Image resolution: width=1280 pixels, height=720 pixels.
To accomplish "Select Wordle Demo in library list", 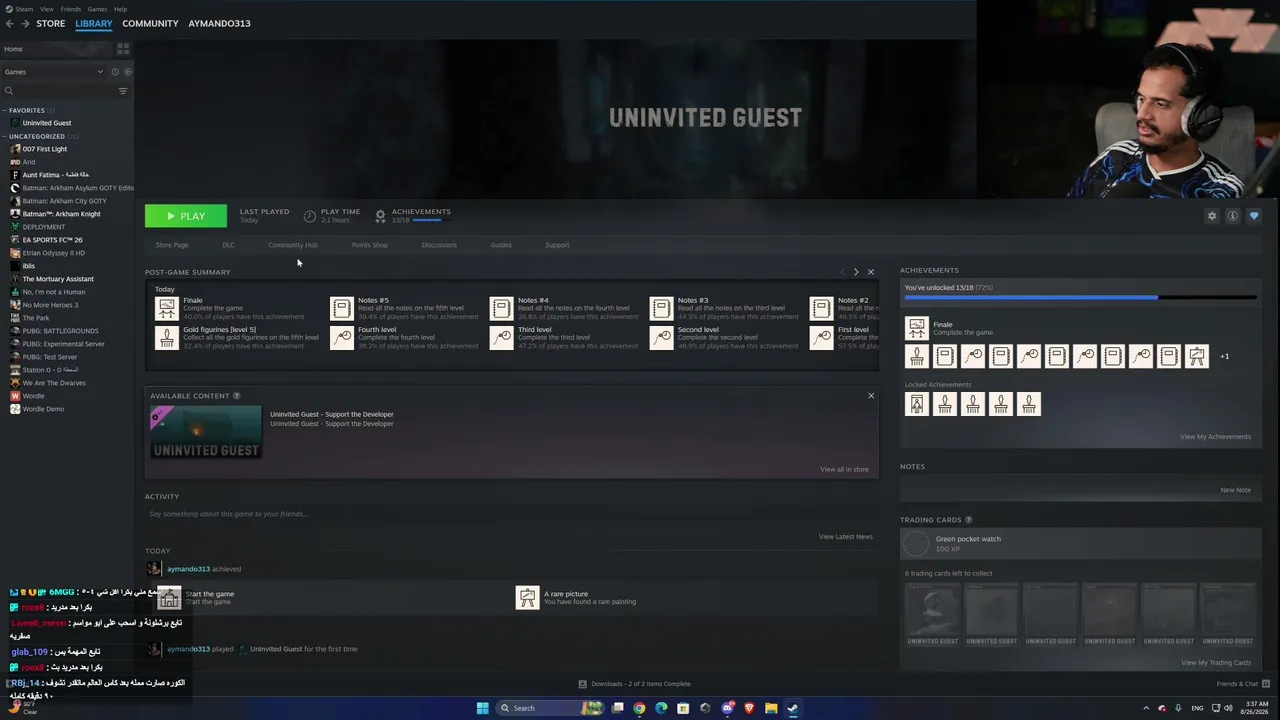I will click(43, 409).
